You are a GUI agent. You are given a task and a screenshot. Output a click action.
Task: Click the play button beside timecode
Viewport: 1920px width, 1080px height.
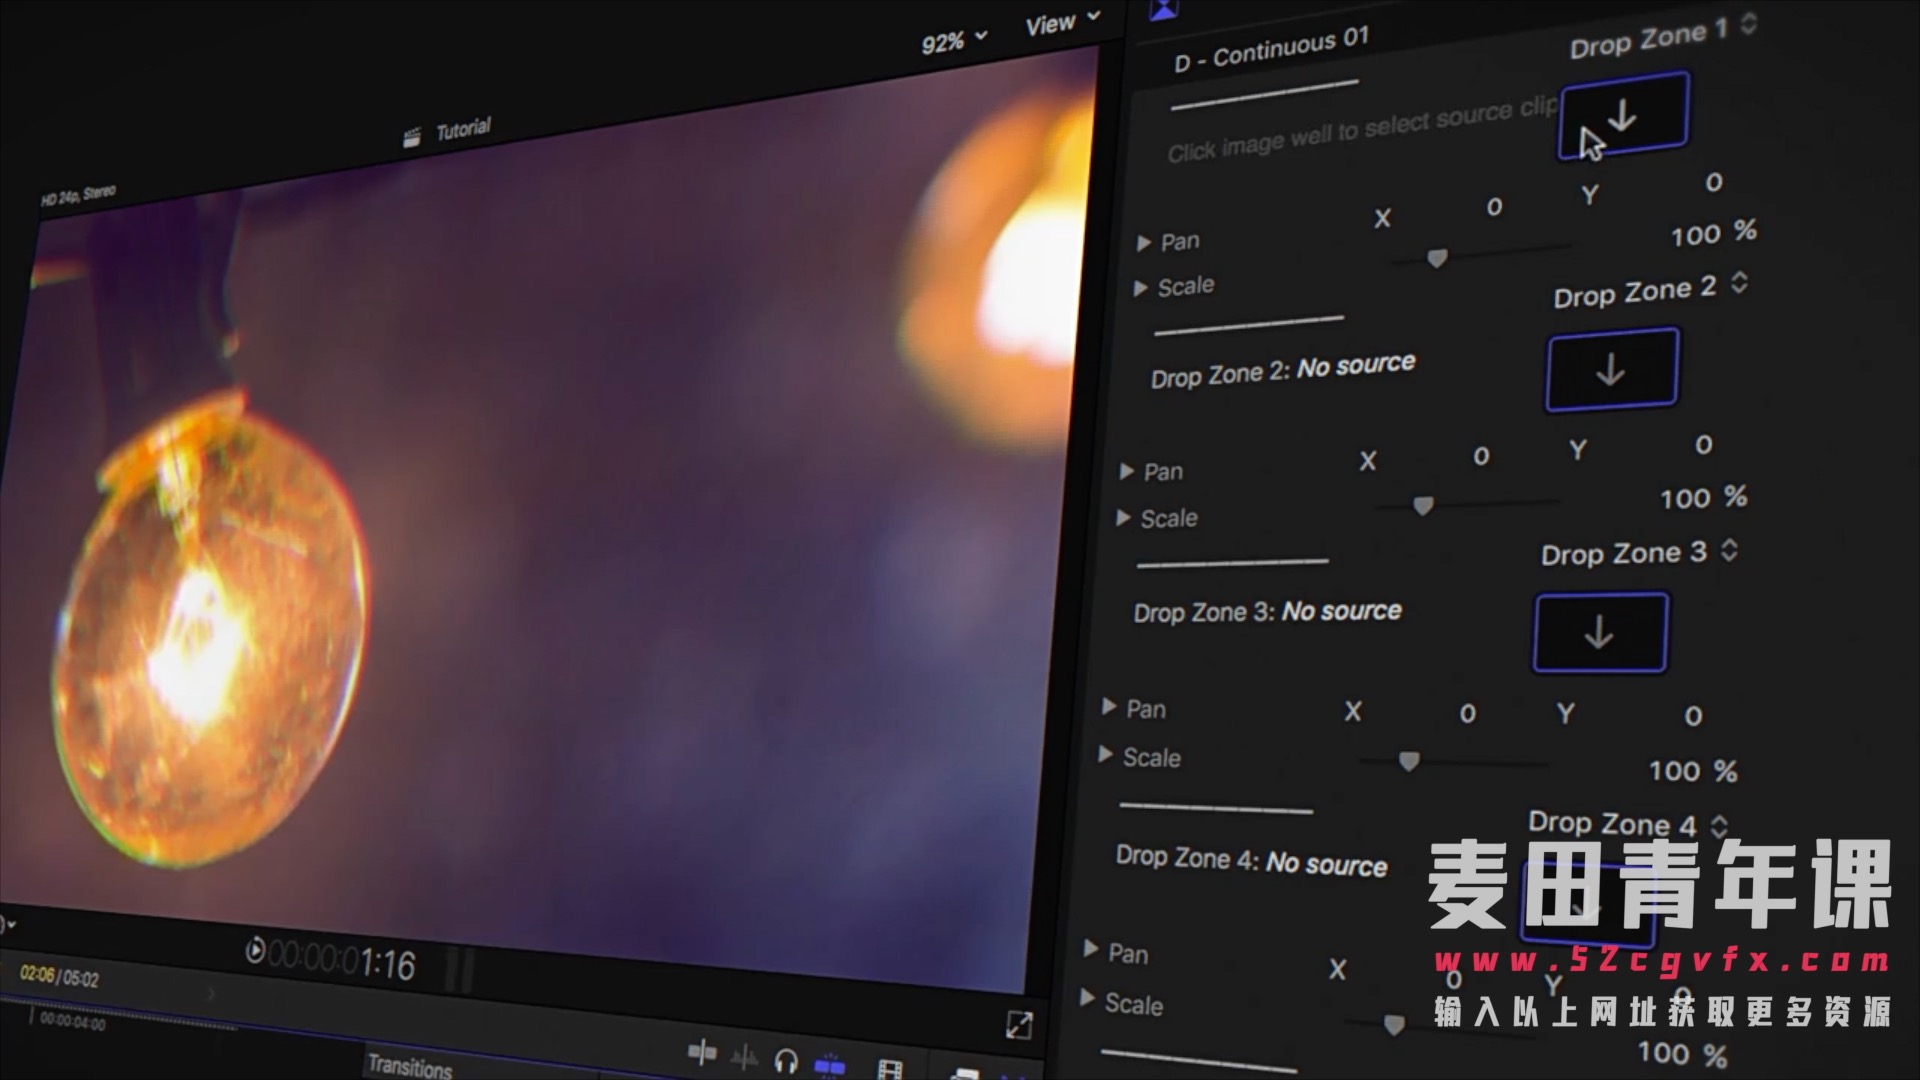click(x=255, y=950)
